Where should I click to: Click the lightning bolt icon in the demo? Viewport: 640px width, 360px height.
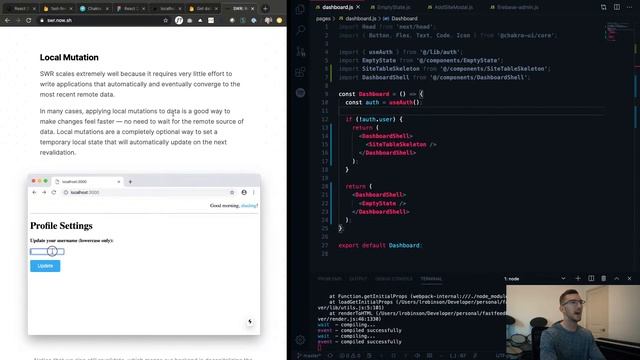(250, 322)
